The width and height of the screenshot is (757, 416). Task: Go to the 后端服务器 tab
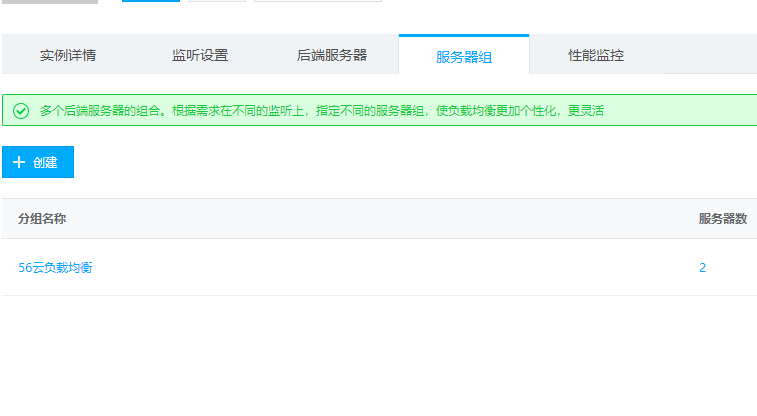[332, 55]
